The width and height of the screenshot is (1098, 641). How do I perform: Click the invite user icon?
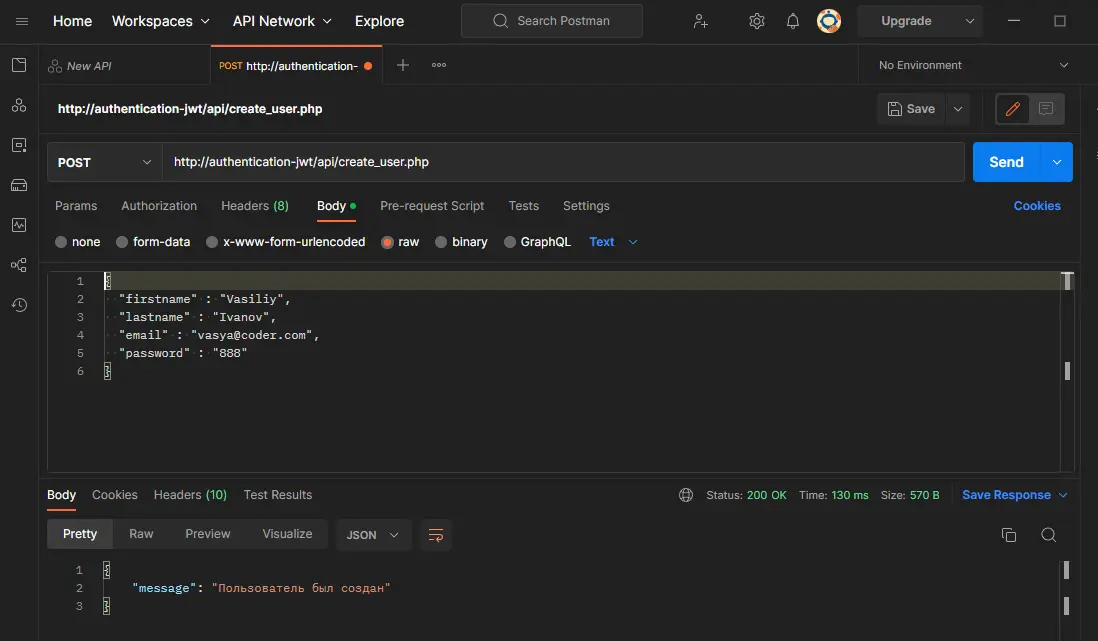tap(700, 21)
